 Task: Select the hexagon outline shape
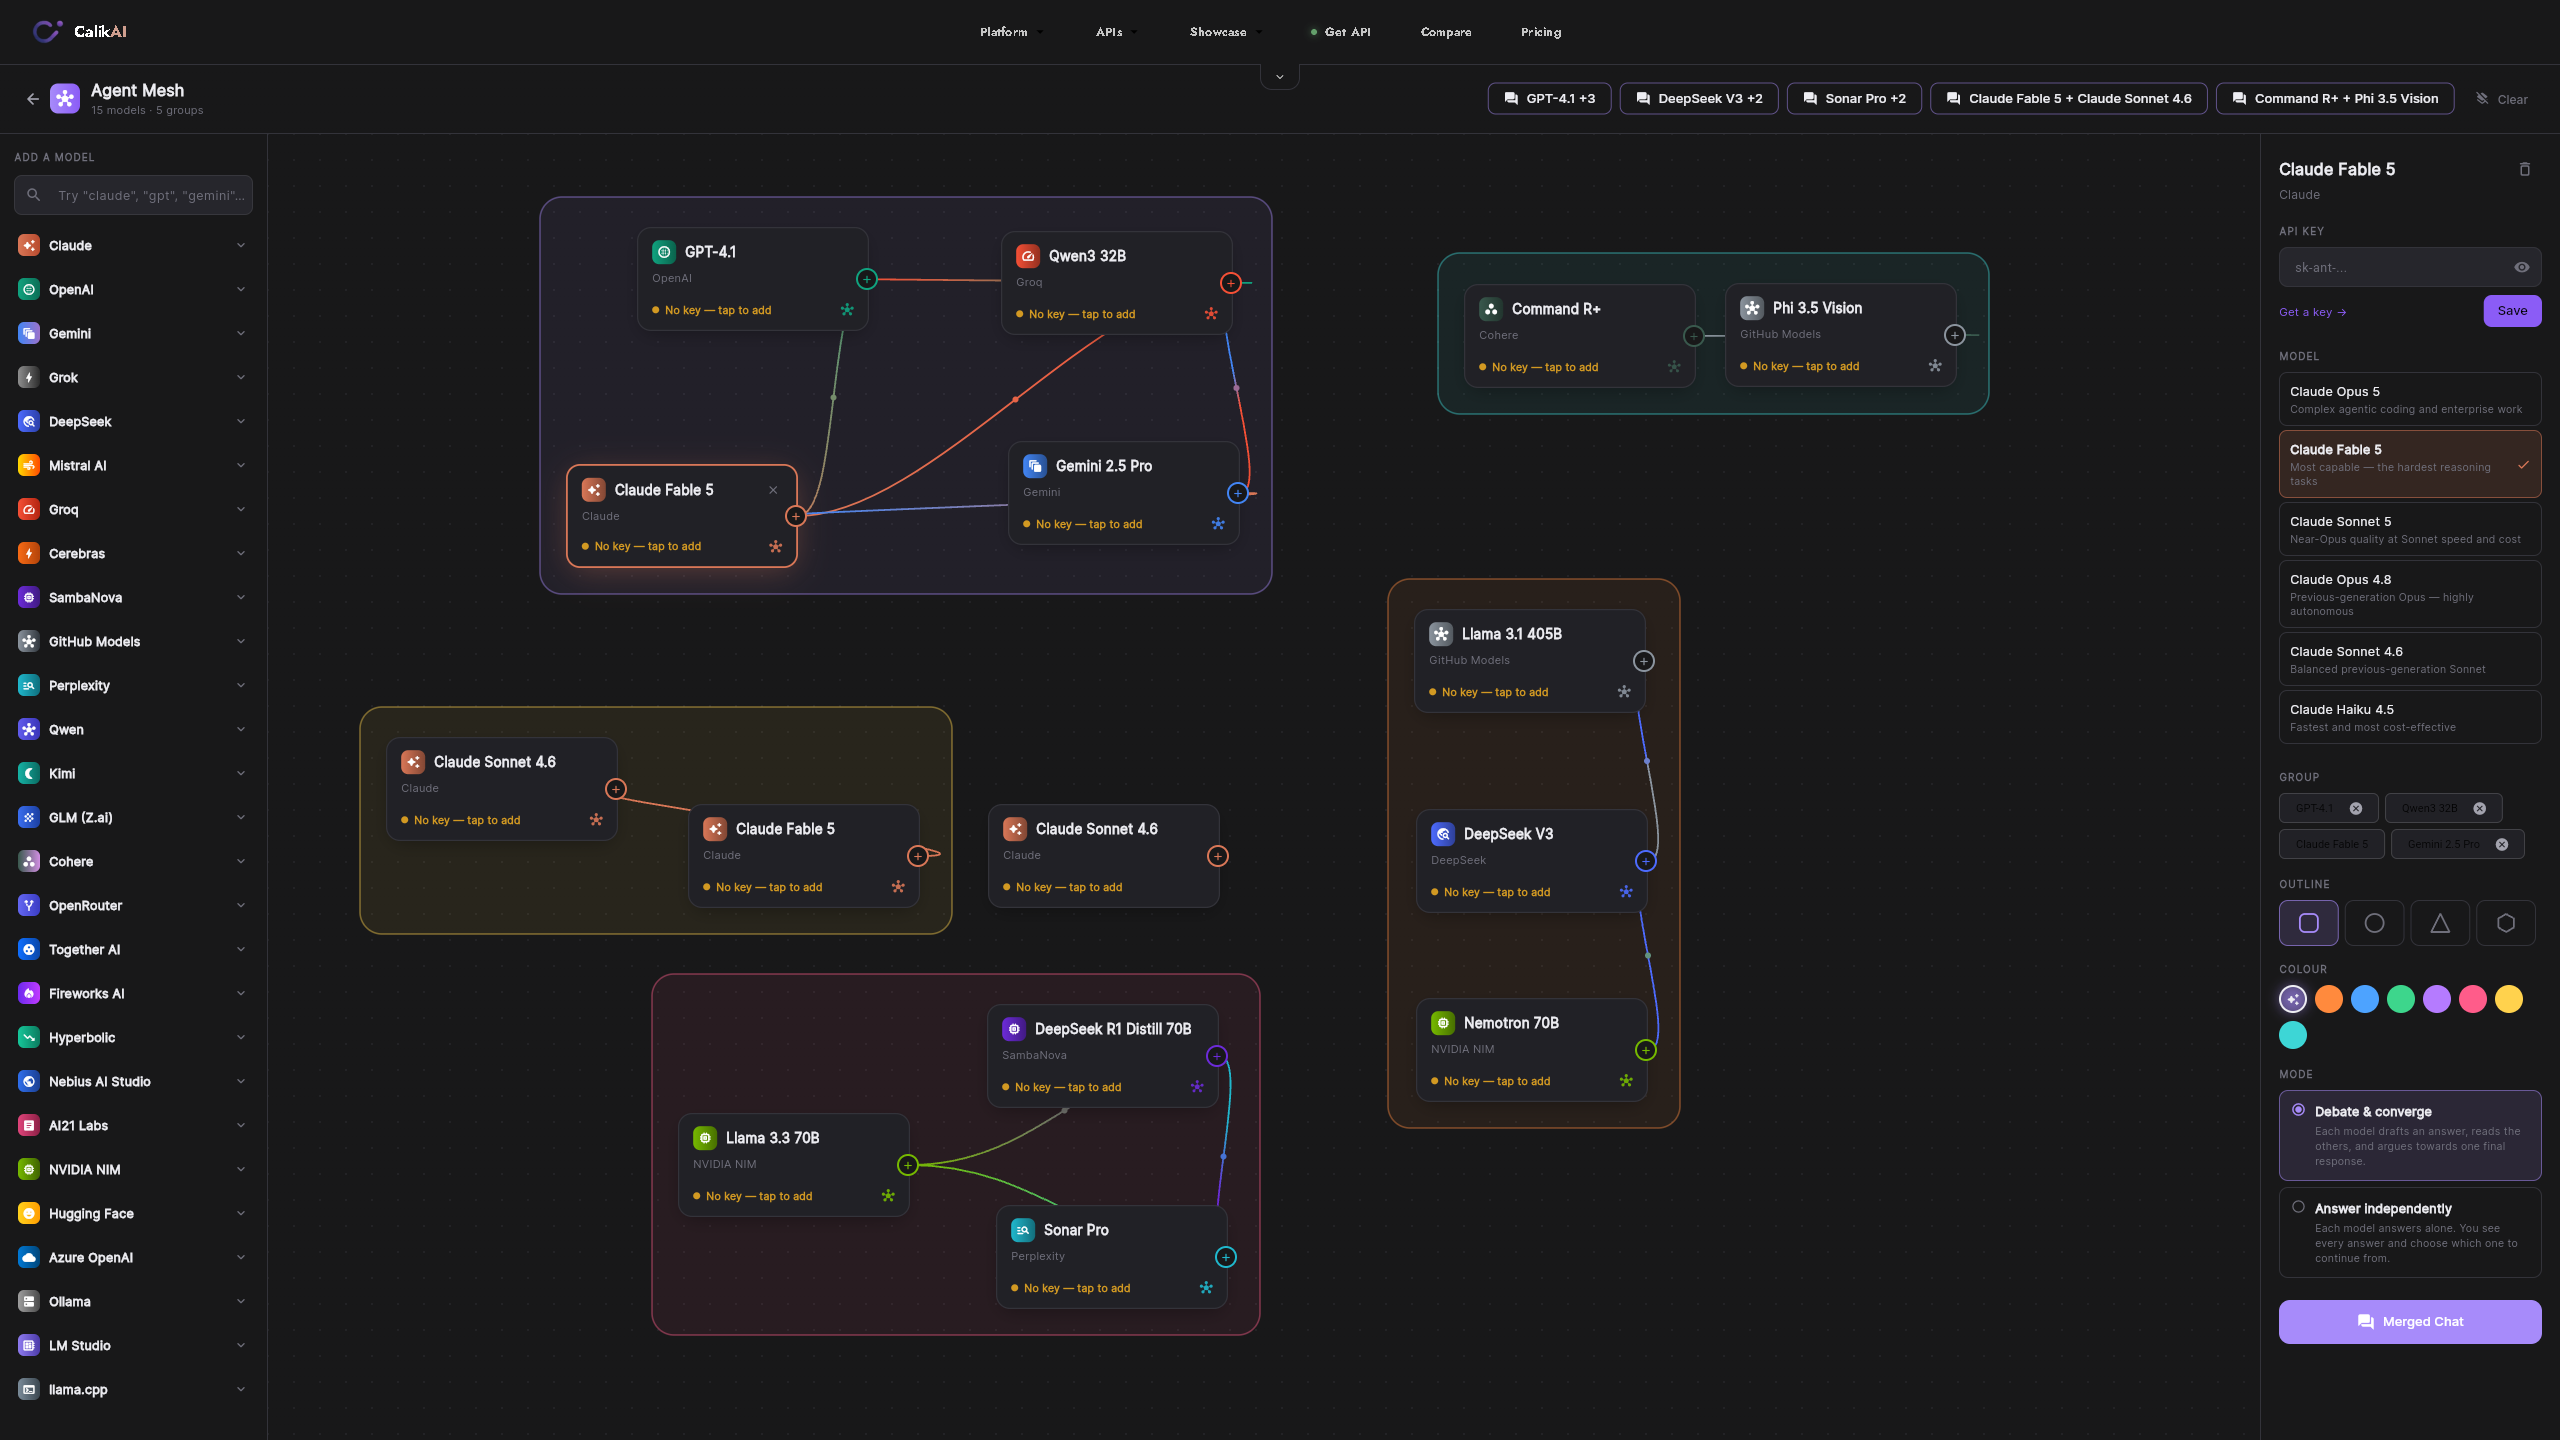[x=2506, y=923]
